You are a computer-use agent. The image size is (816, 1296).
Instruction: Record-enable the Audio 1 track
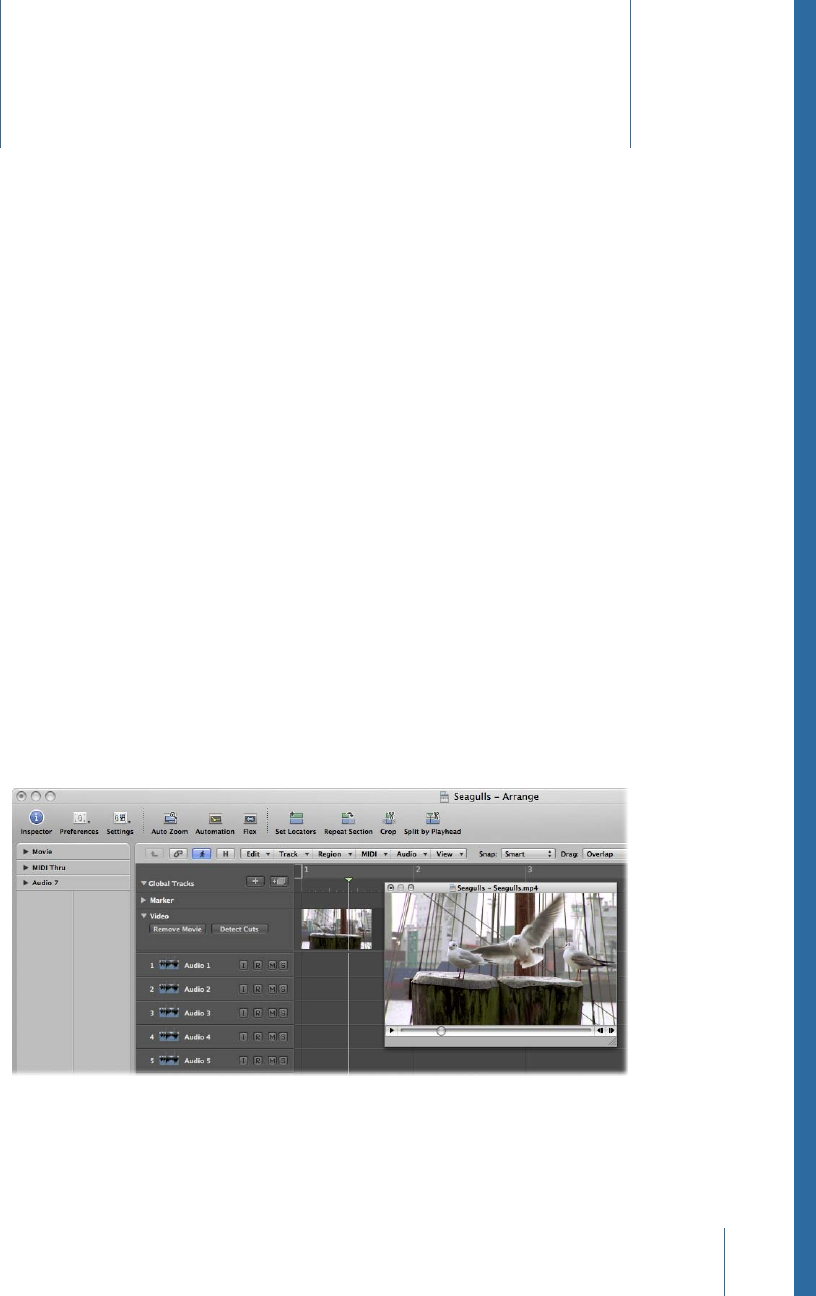(257, 965)
